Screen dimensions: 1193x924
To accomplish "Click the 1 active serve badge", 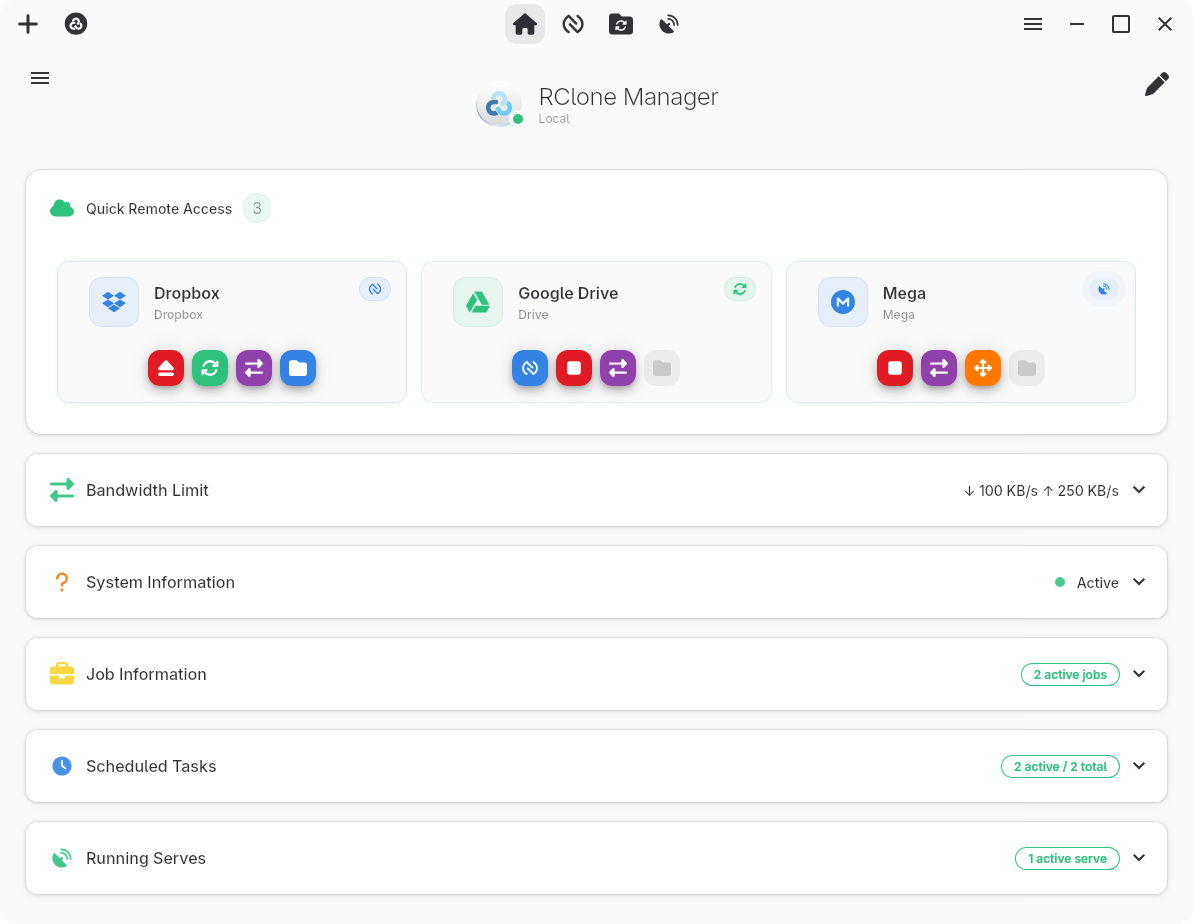I will 1067,858.
